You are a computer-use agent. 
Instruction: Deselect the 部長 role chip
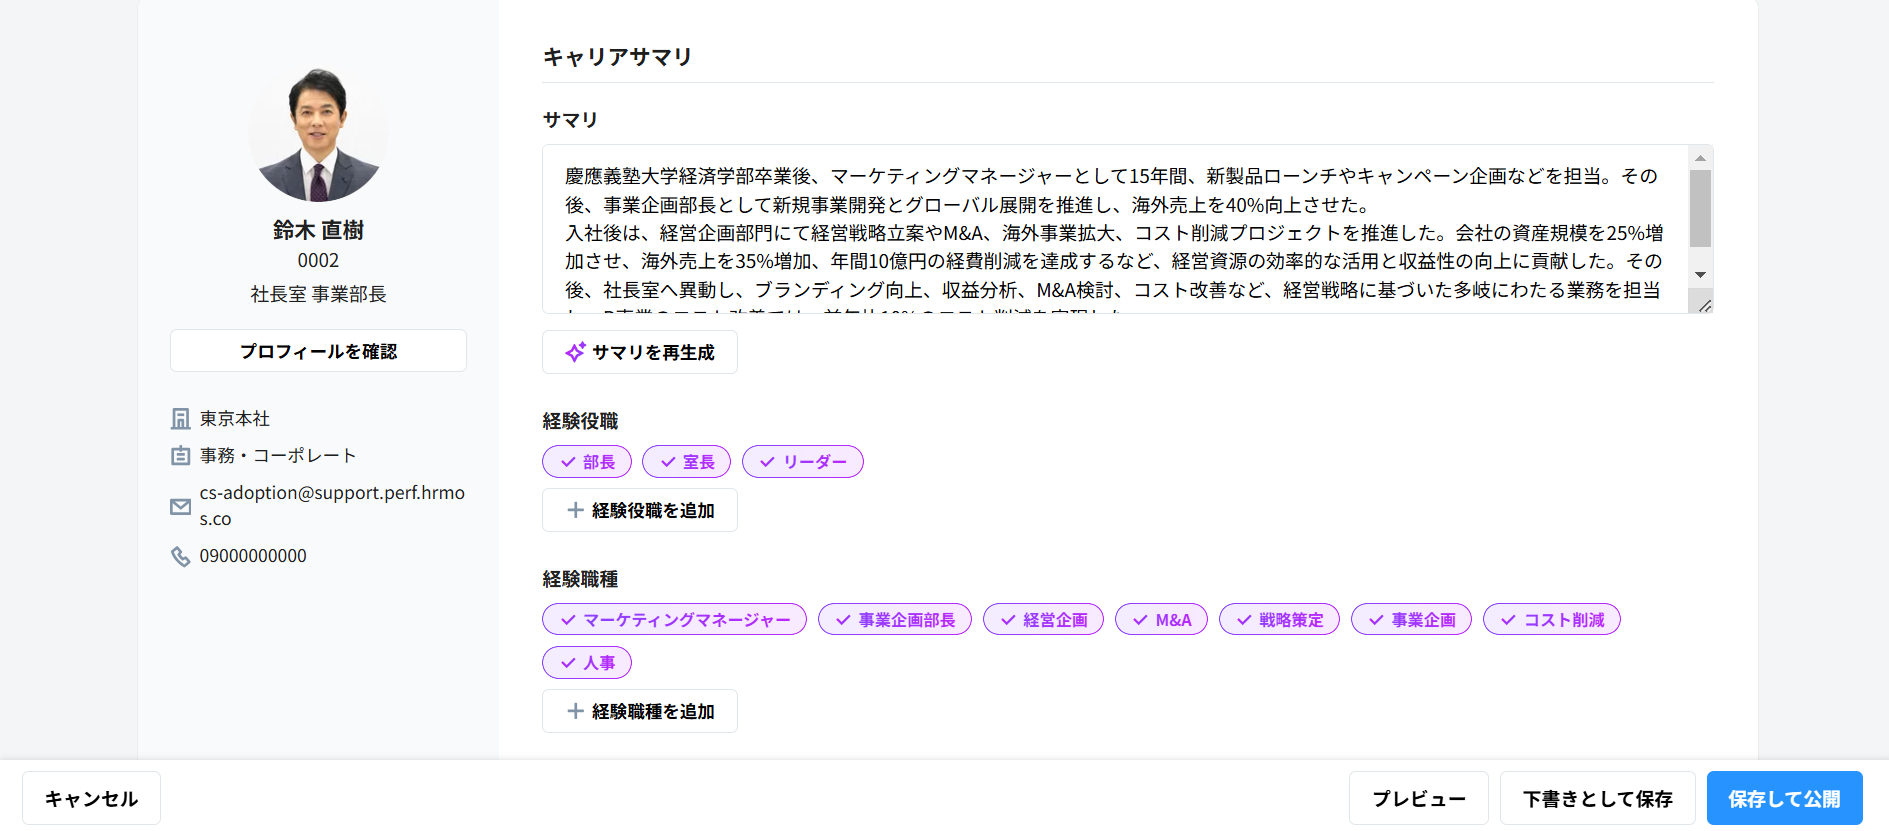coord(587,462)
